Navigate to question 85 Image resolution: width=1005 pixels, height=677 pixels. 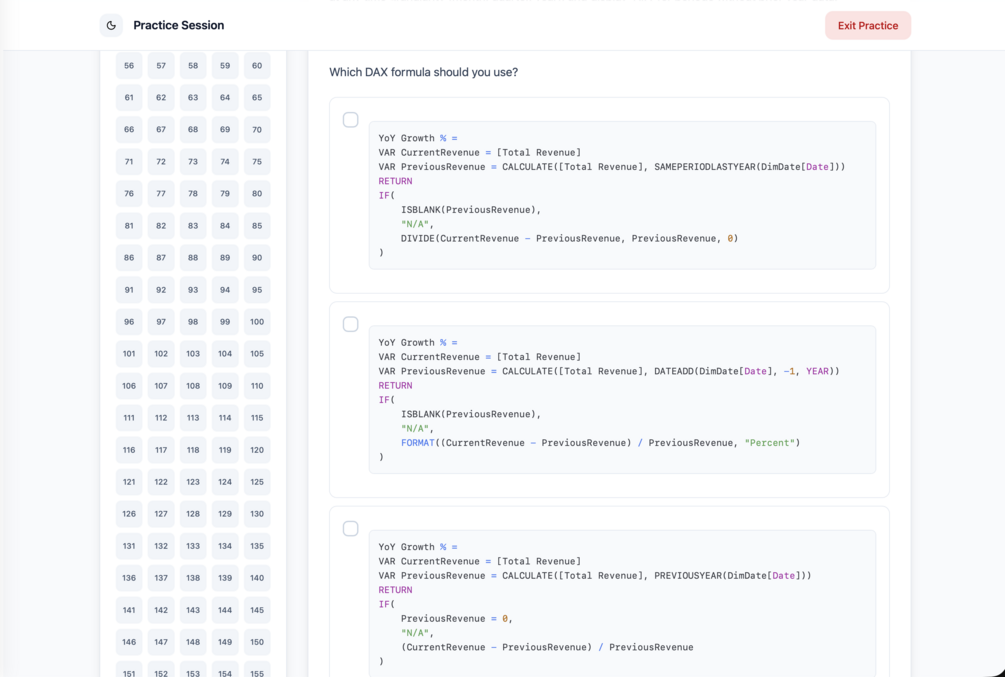[257, 226]
